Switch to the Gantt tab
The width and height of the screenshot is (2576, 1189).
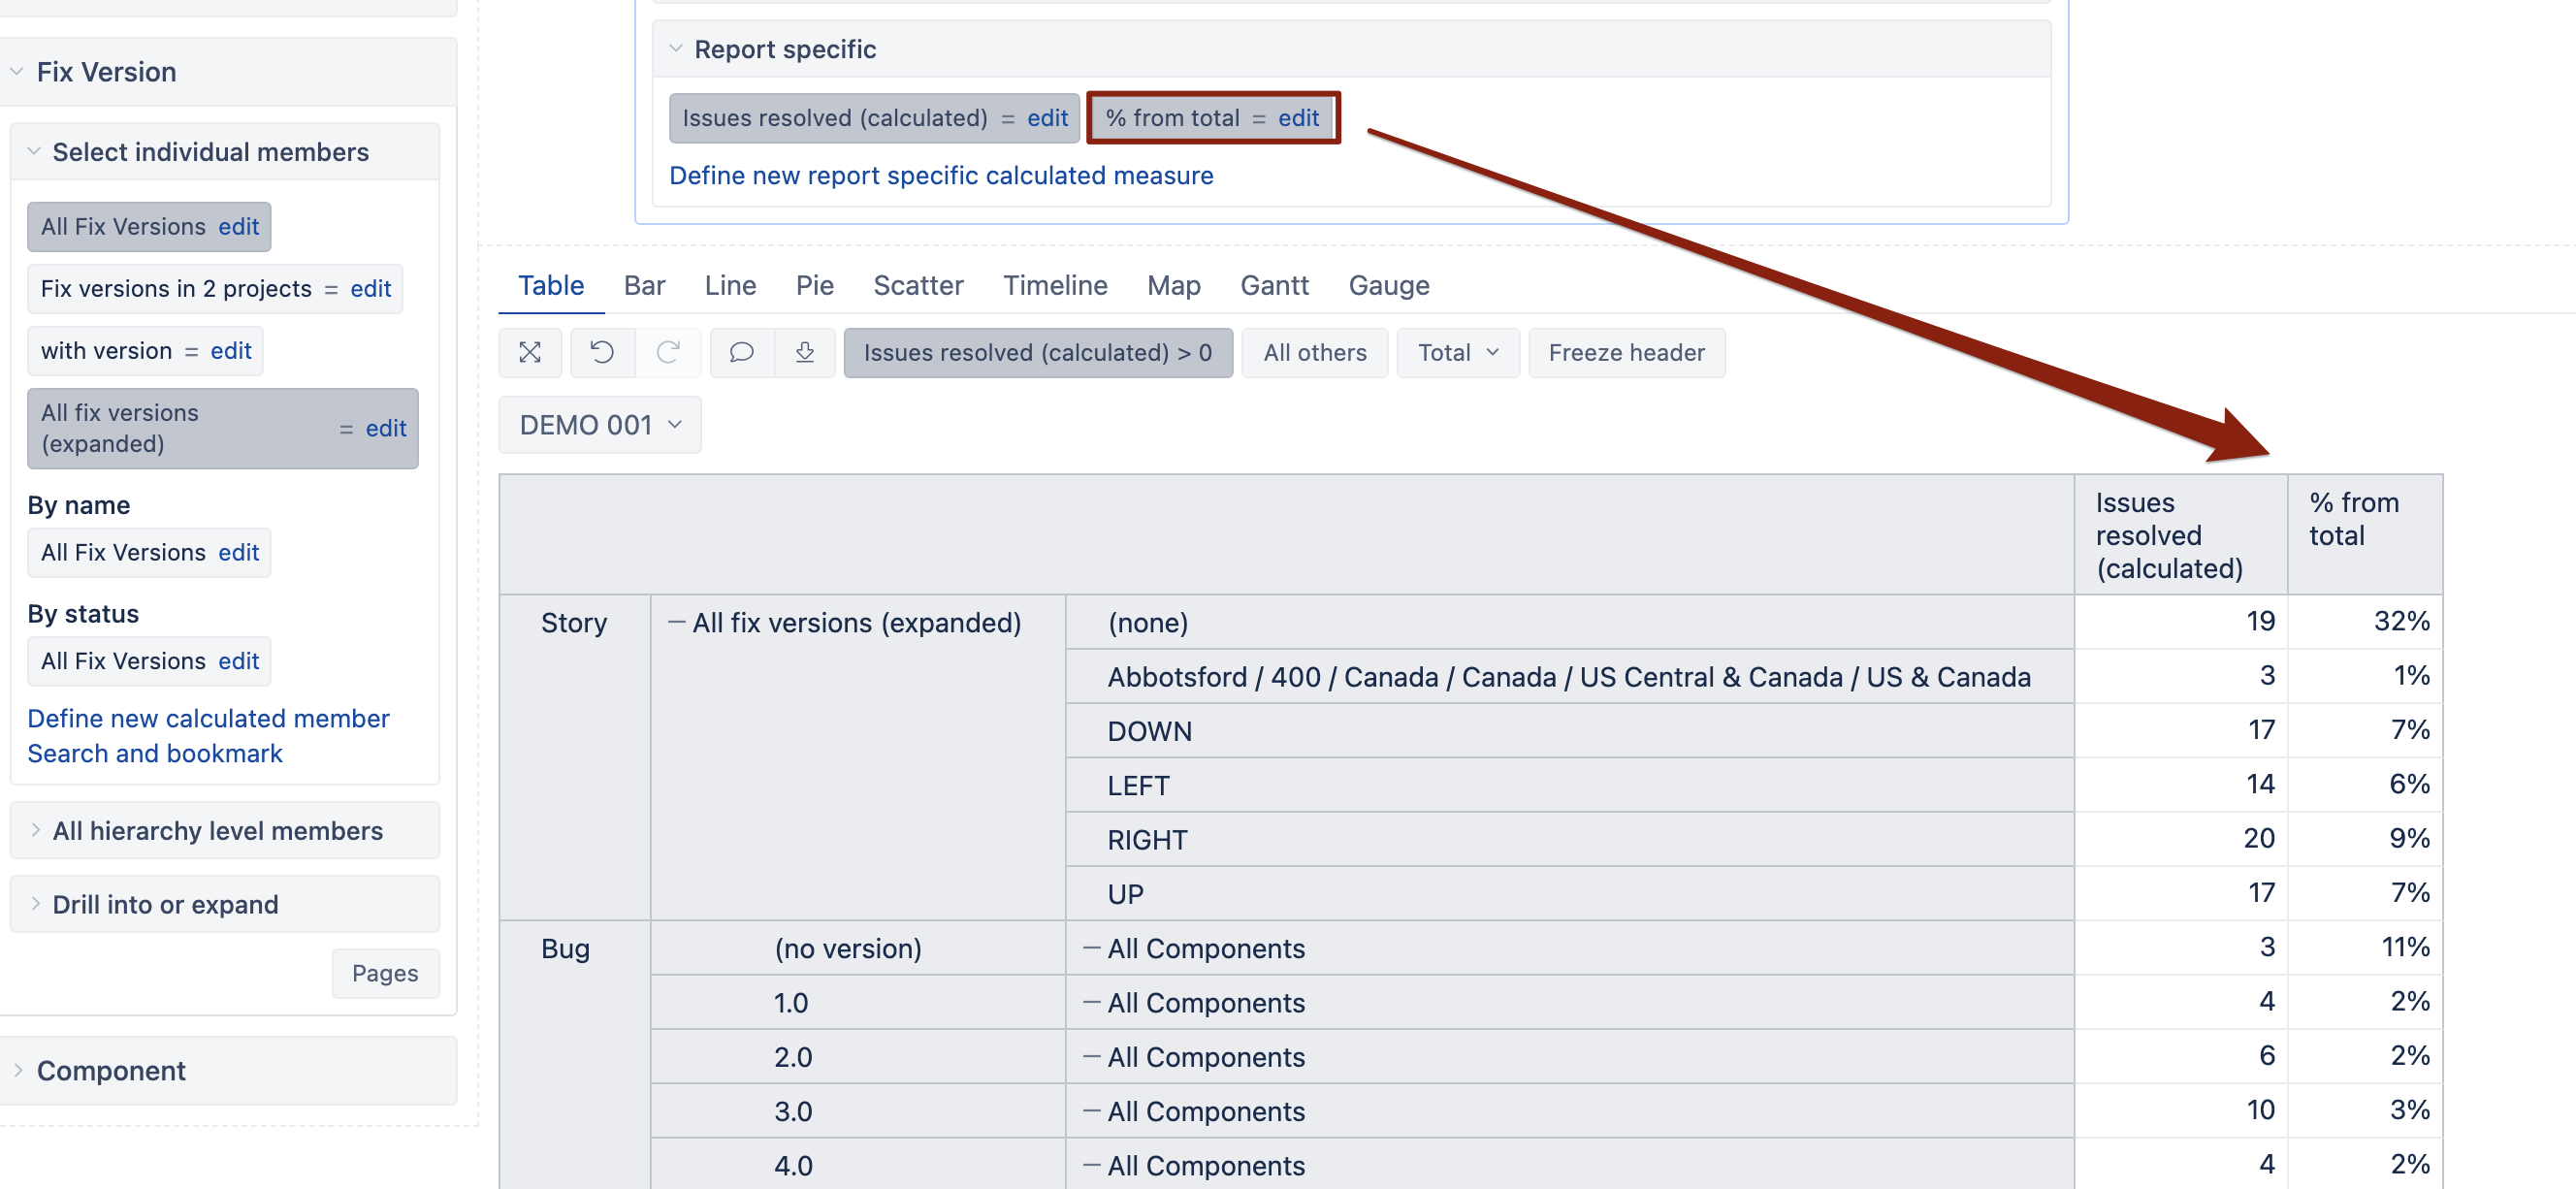coord(1273,285)
